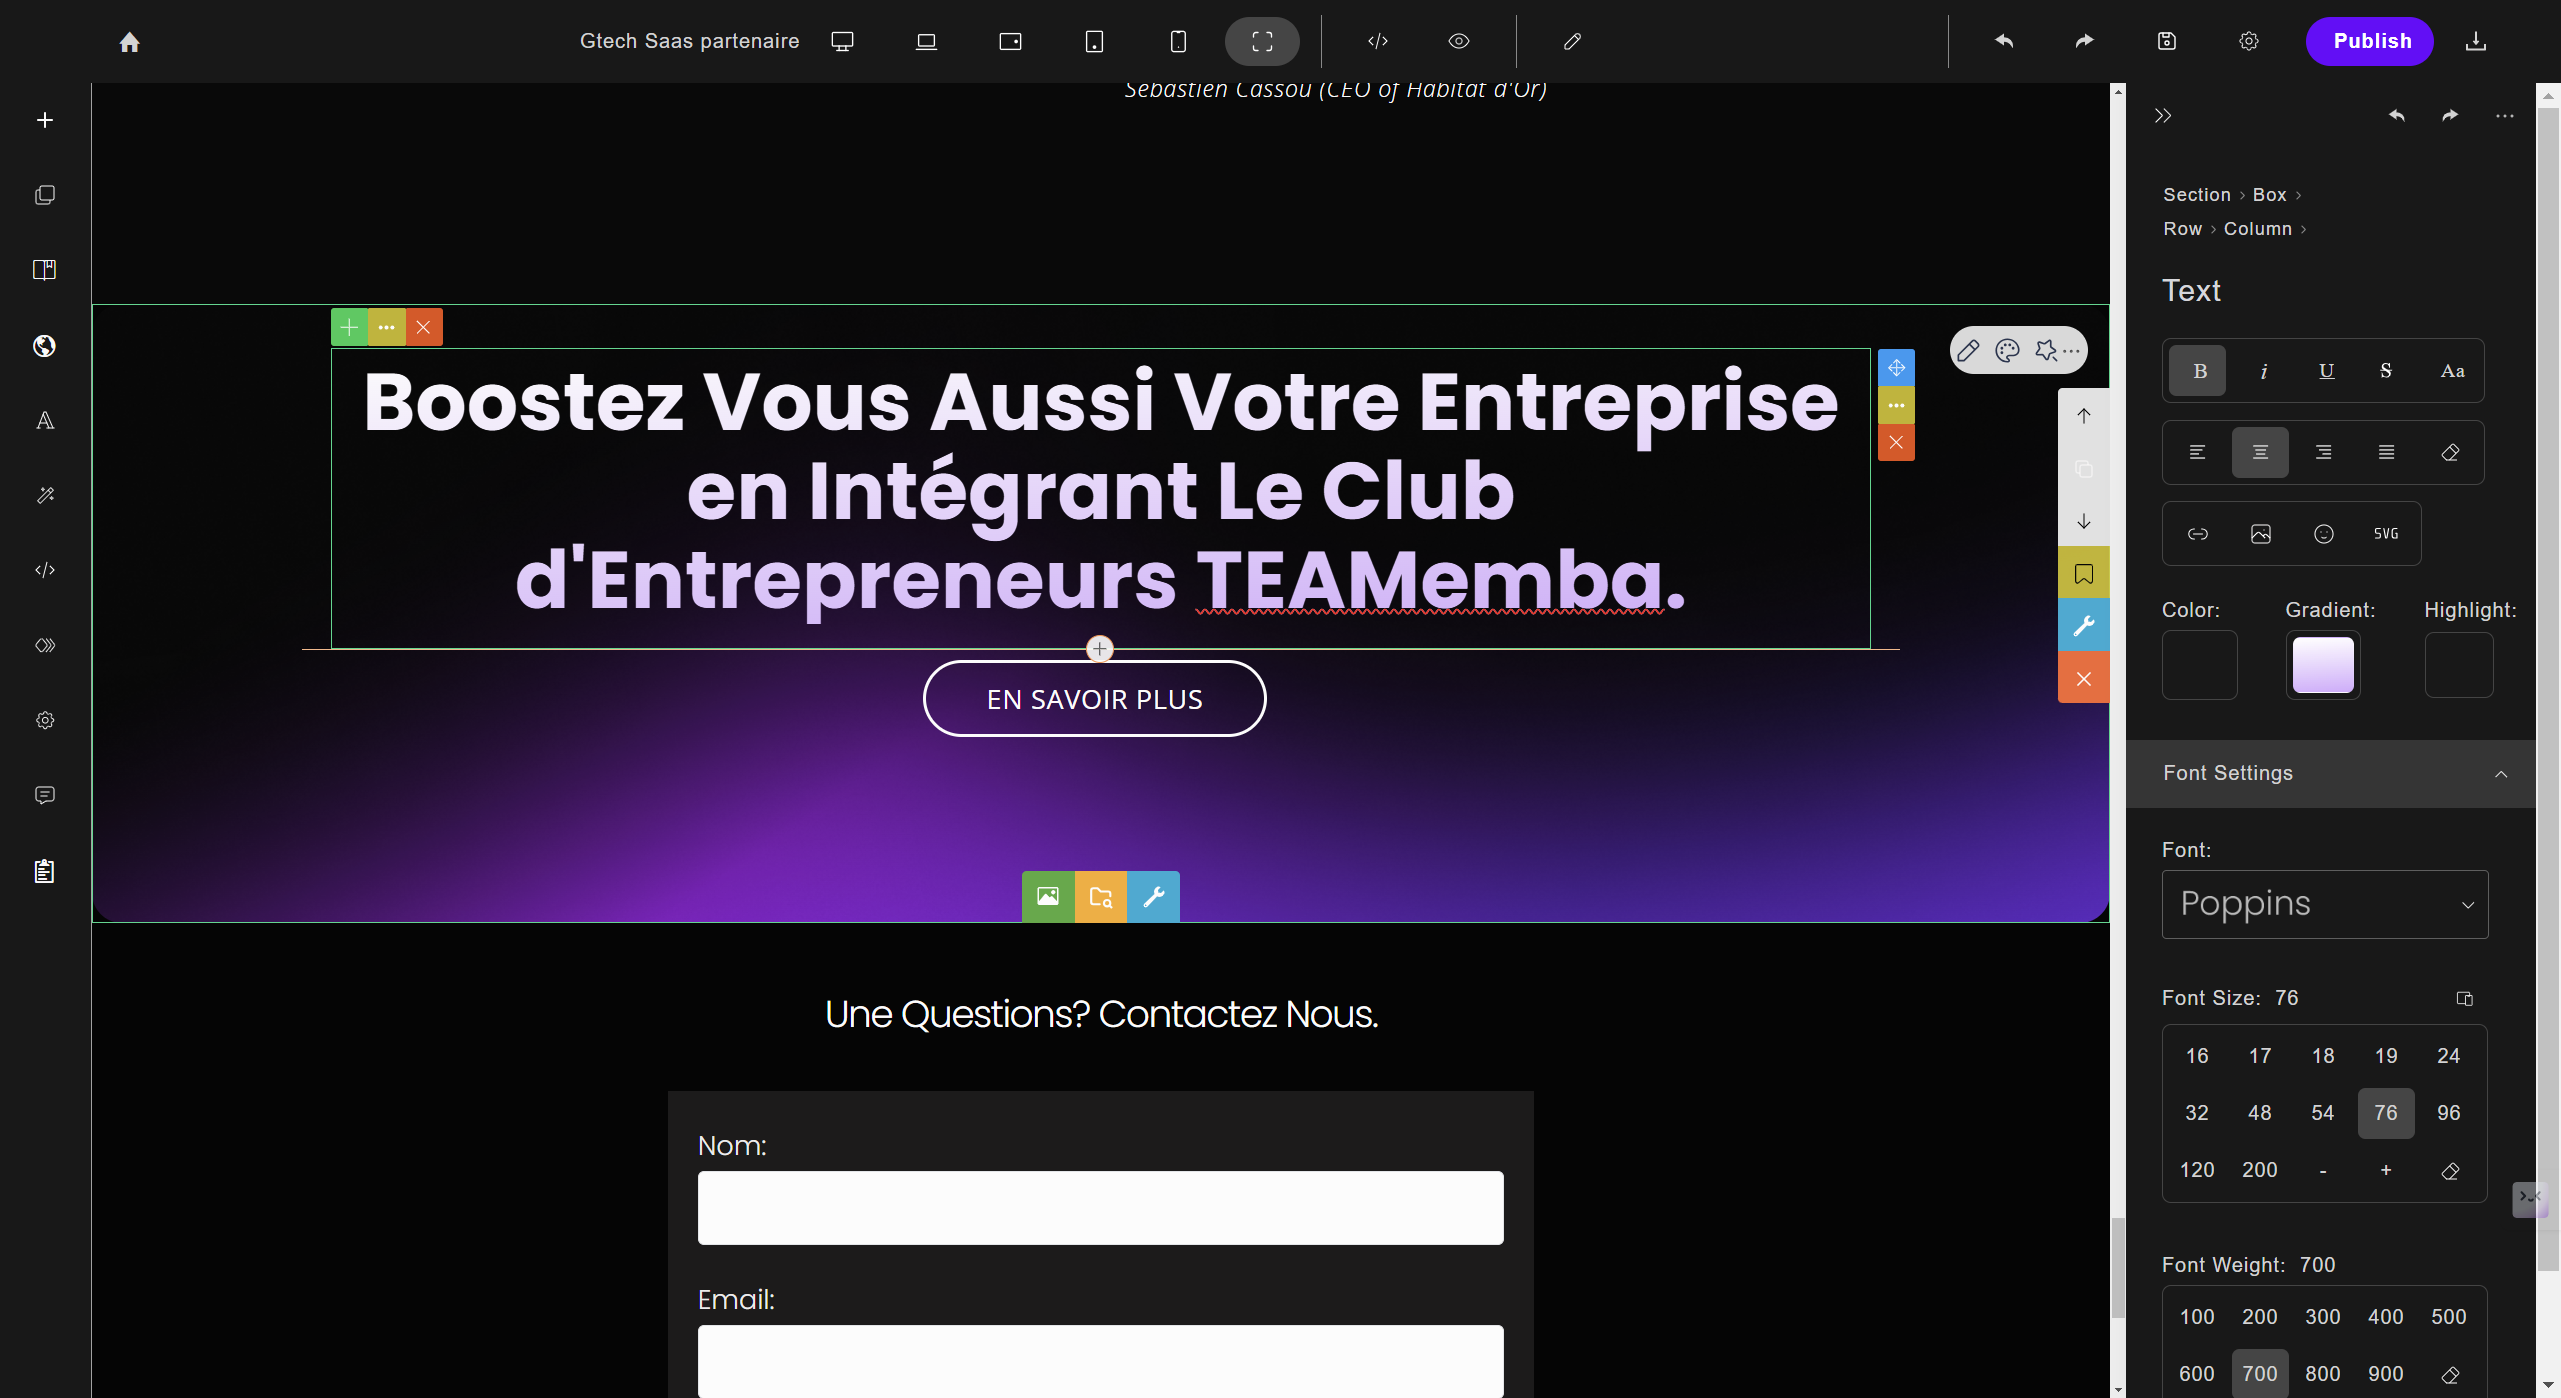Undo last action in top toolbar

coord(2003,41)
